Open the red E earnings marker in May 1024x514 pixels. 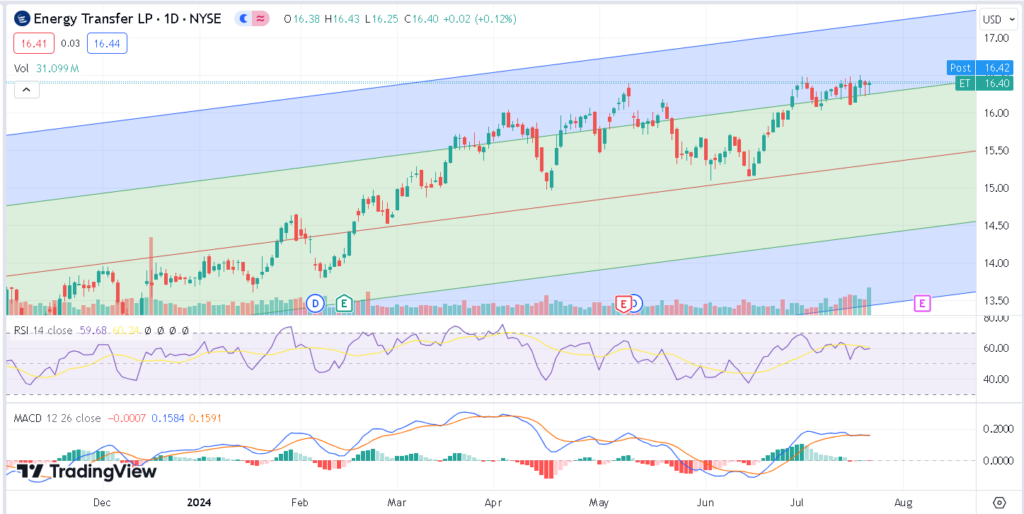623,303
